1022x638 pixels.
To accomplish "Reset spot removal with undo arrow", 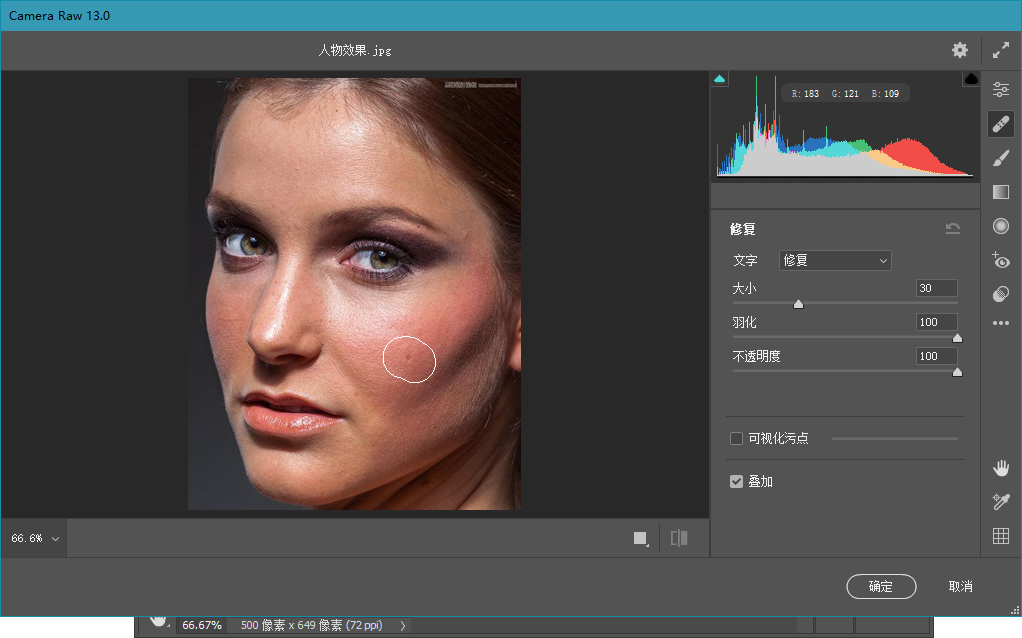I will (952, 228).
